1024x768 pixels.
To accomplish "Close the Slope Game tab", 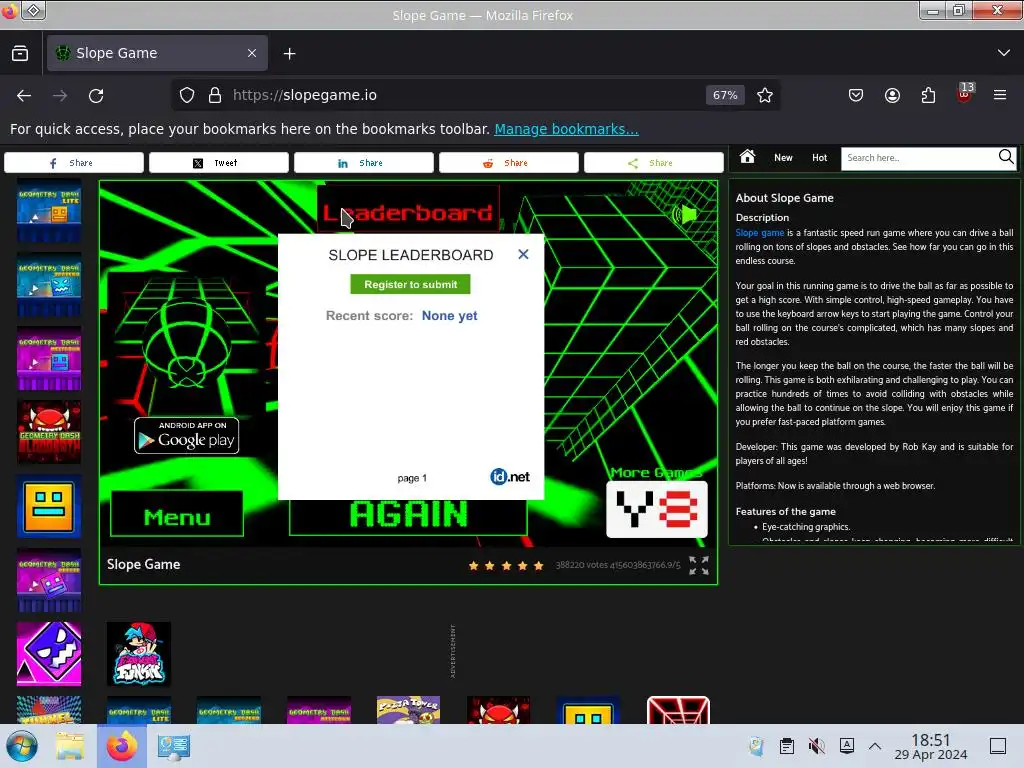I will click(x=252, y=53).
